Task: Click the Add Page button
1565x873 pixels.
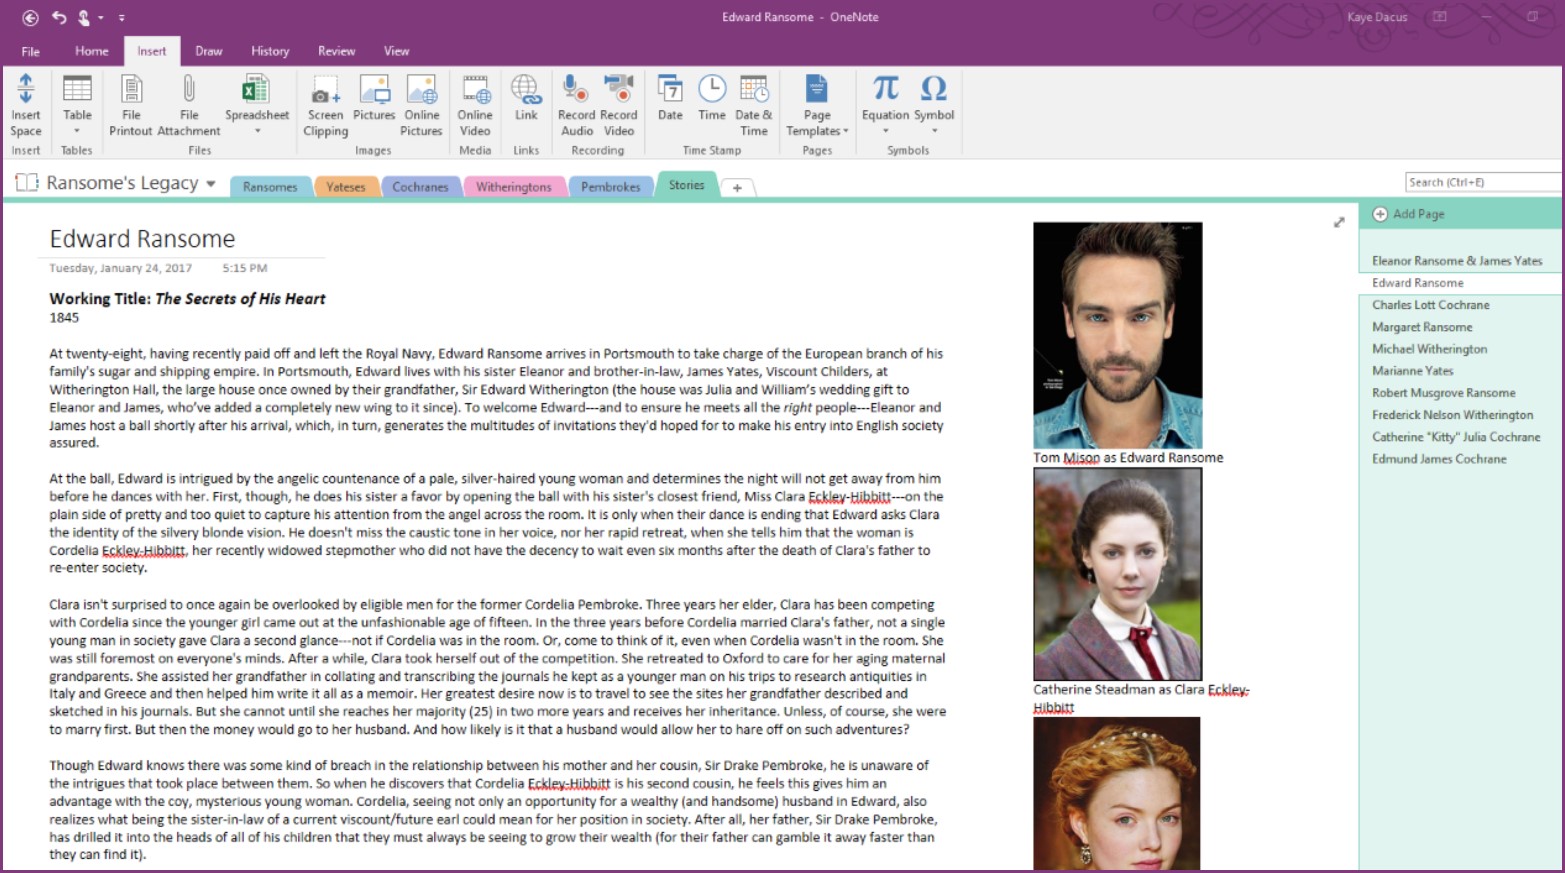Action: pos(1408,214)
